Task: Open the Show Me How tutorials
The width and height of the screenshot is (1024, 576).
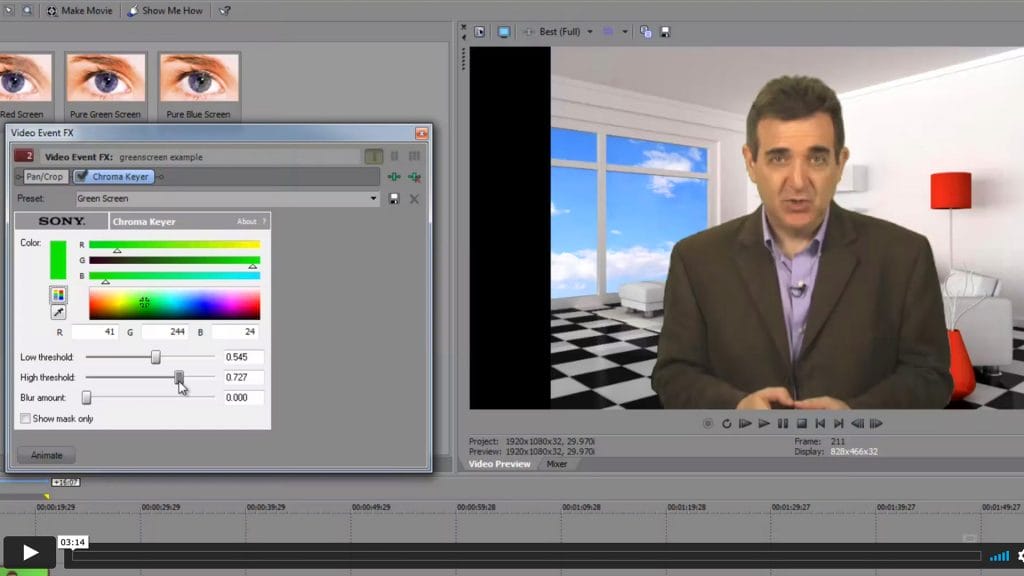Action: (165, 10)
